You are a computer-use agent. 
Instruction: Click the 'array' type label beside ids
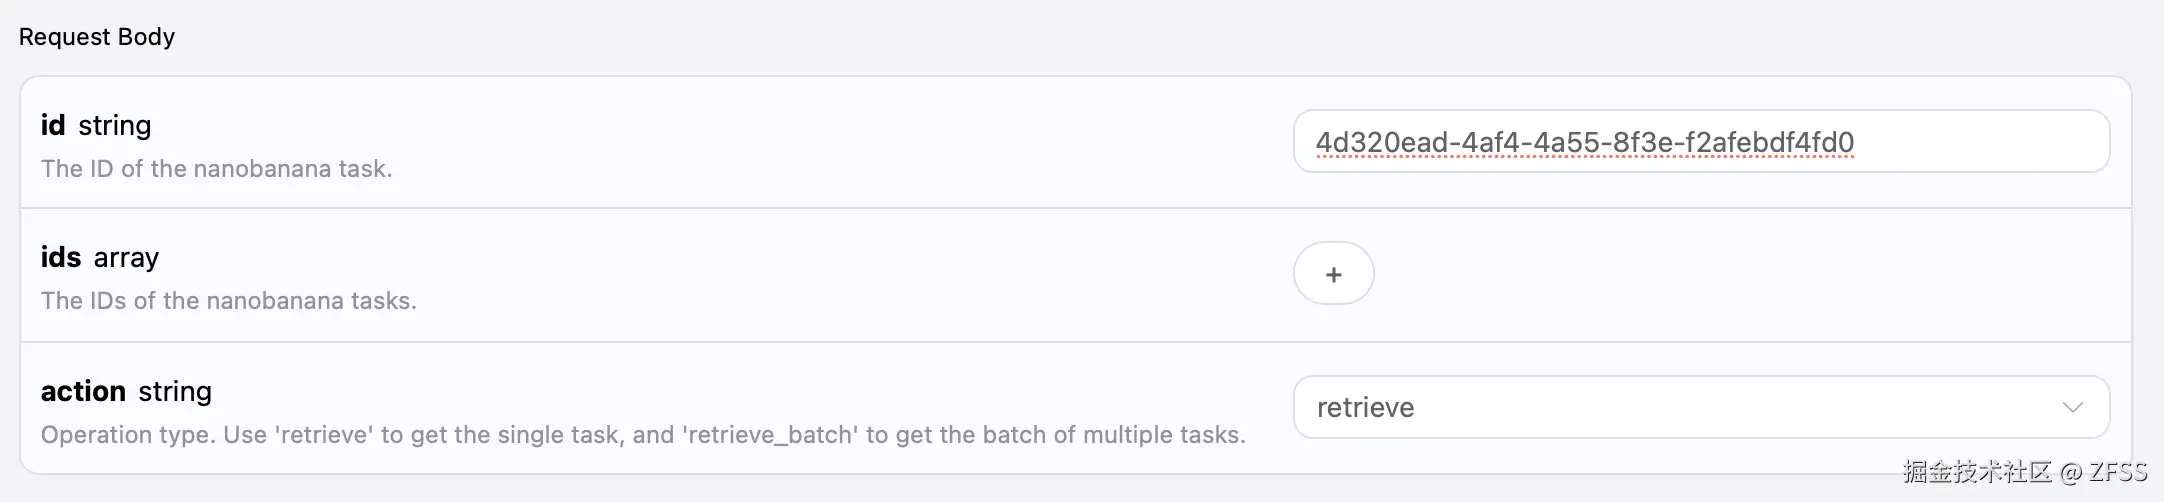[x=127, y=258]
